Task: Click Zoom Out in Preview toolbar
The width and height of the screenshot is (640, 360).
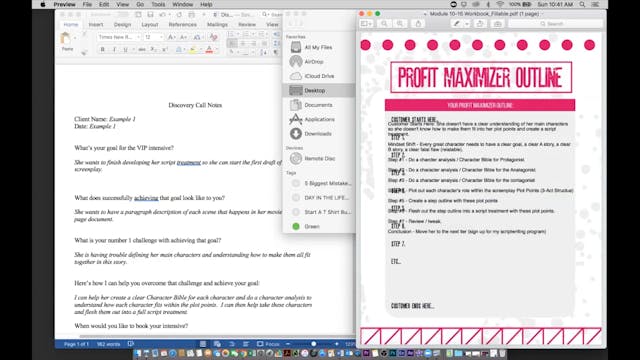Action: [x=384, y=24]
